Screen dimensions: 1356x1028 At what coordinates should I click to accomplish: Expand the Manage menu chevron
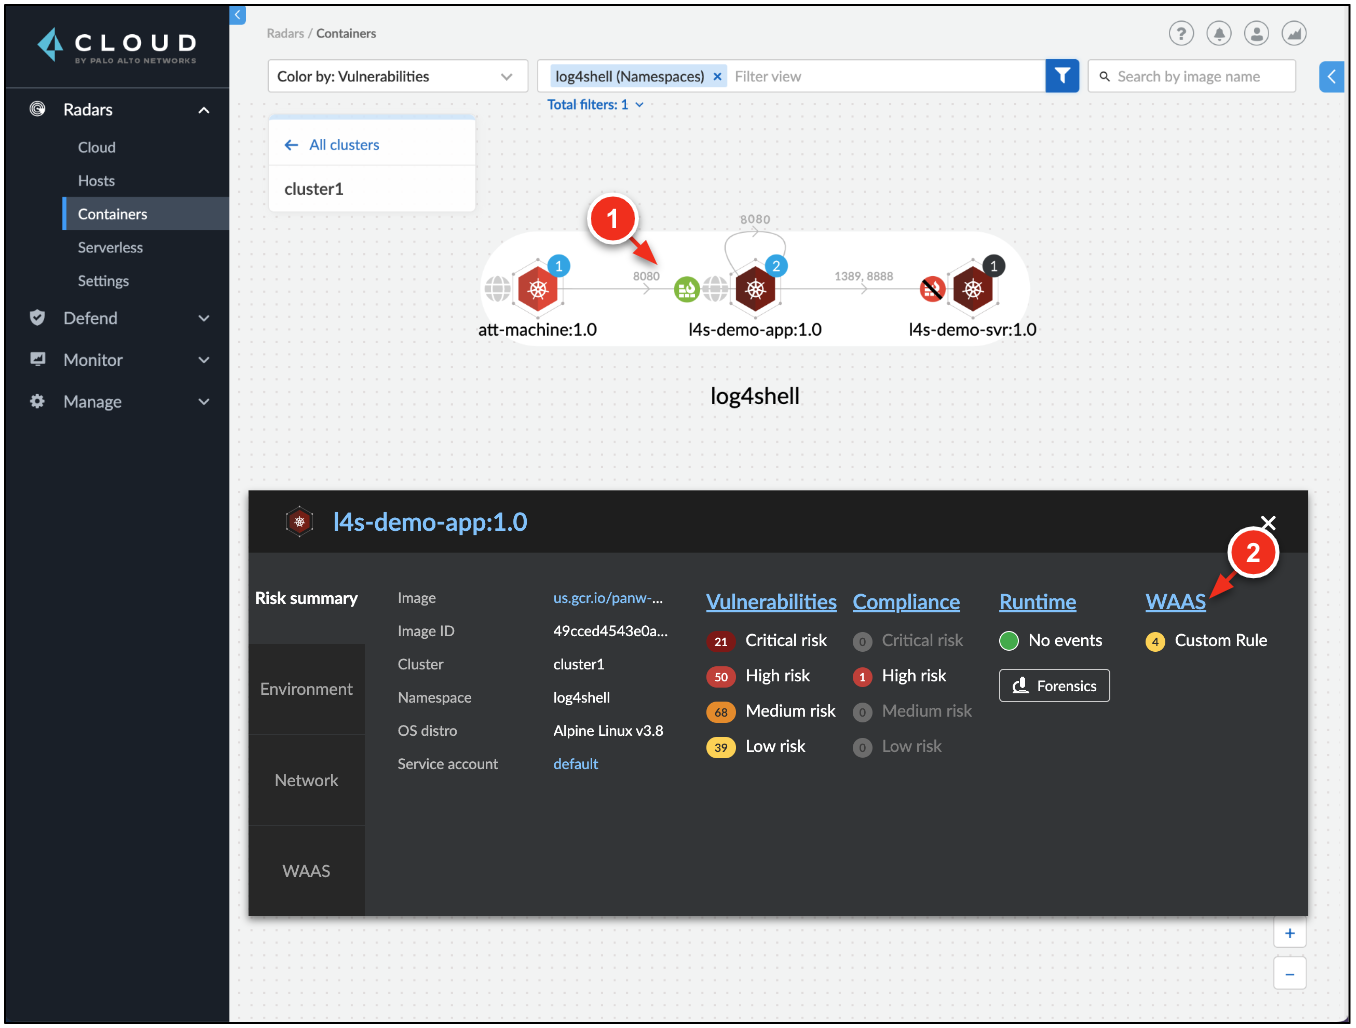204,402
